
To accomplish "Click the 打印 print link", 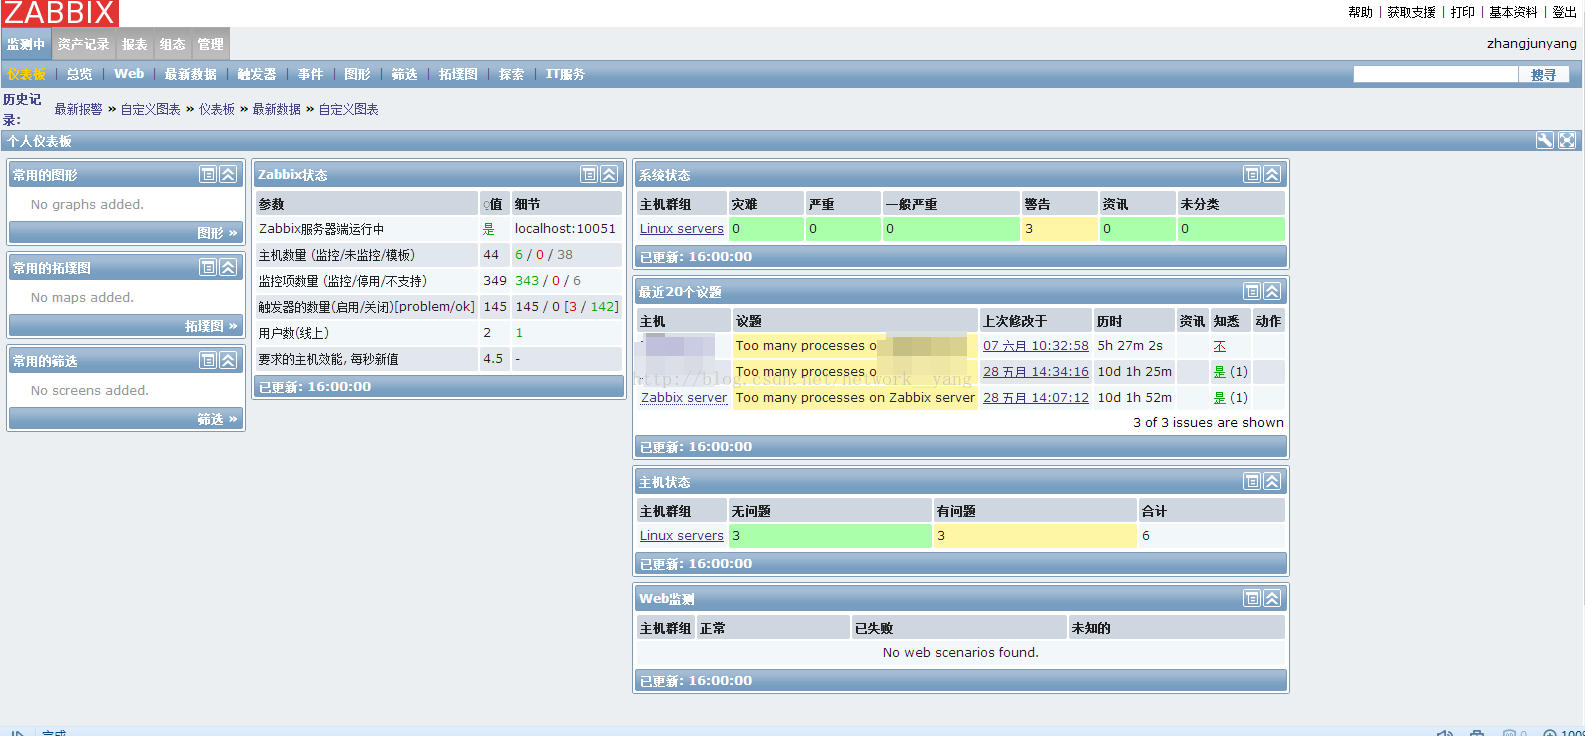I will coord(1463,12).
